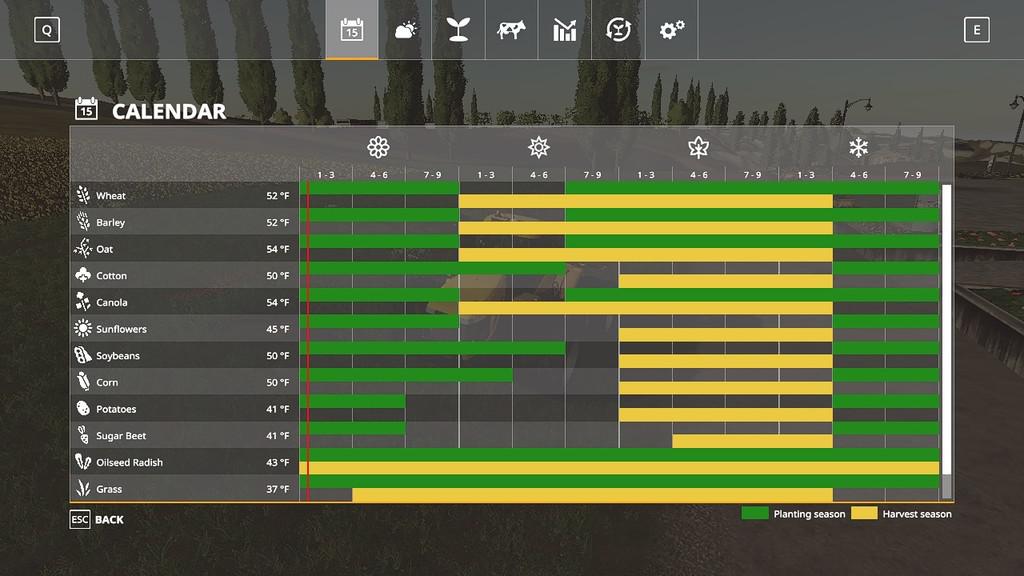Open the finances exchange tab
The width and height of the screenshot is (1024, 576).
pyautogui.click(x=618, y=30)
